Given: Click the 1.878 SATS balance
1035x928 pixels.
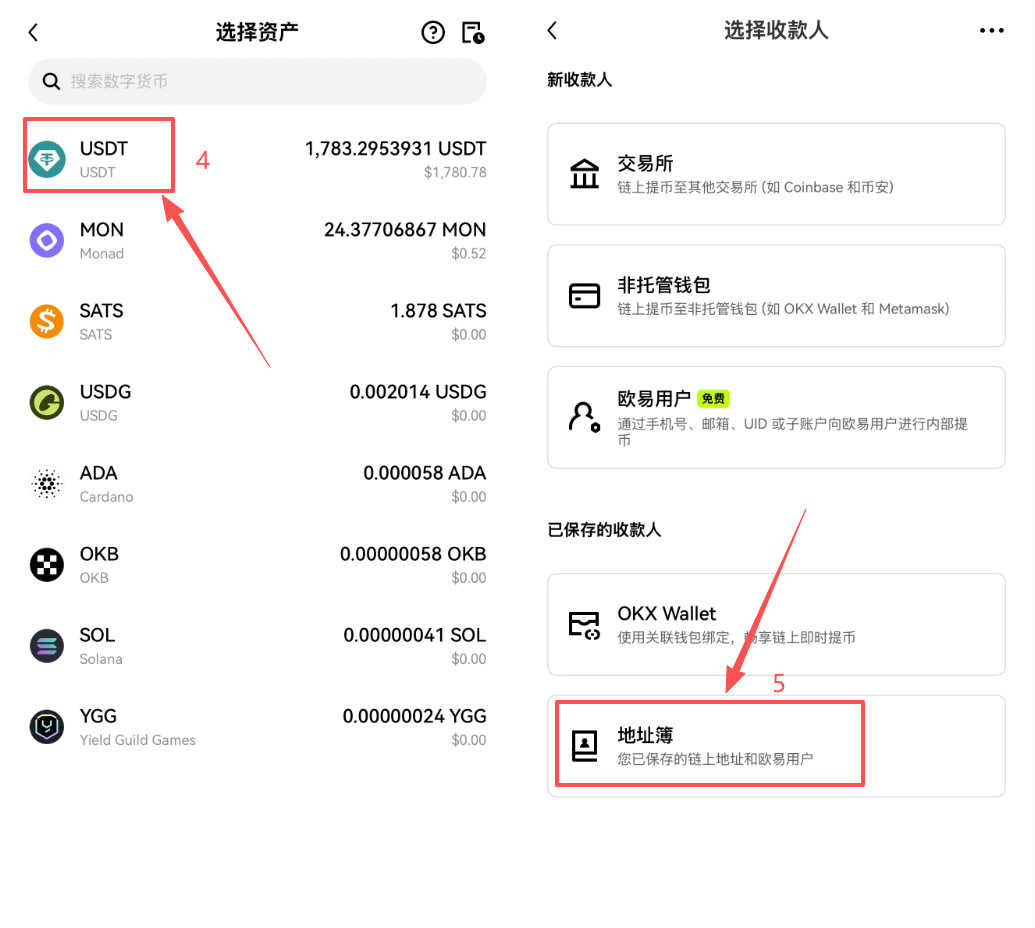Looking at the screenshot, I should tap(438, 311).
